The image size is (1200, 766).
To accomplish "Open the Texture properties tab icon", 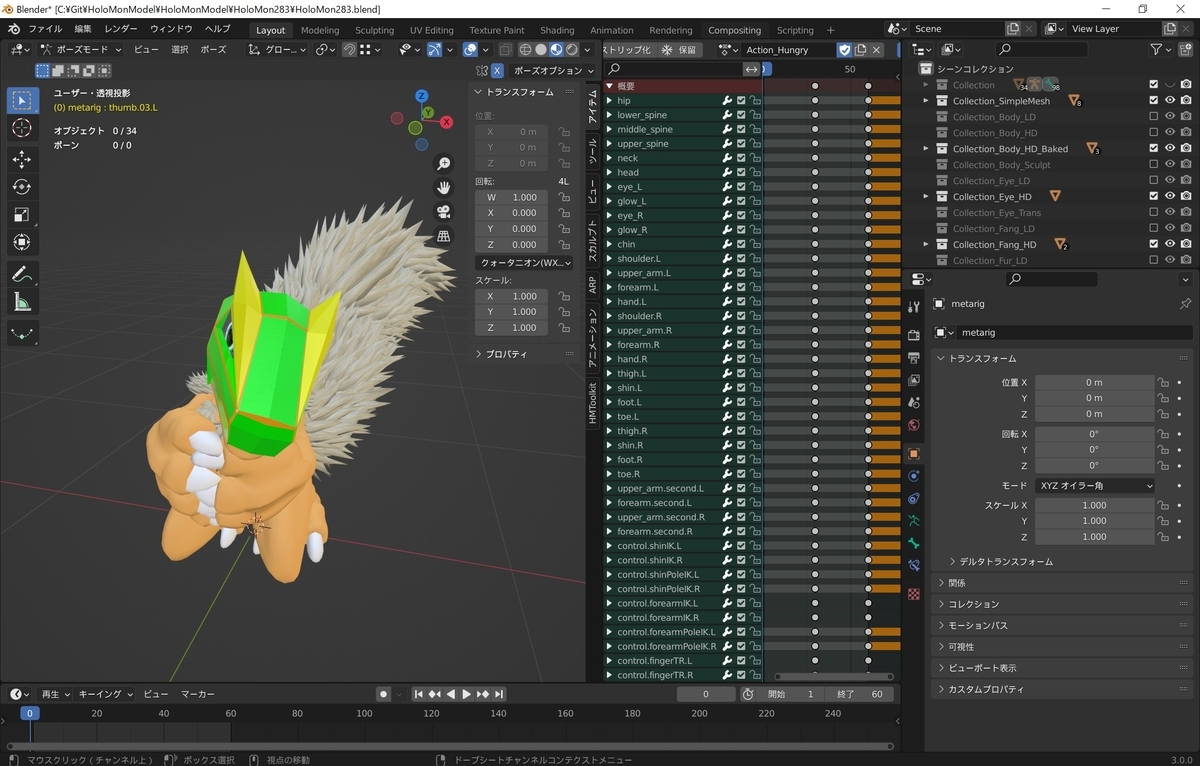I will tap(913, 593).
